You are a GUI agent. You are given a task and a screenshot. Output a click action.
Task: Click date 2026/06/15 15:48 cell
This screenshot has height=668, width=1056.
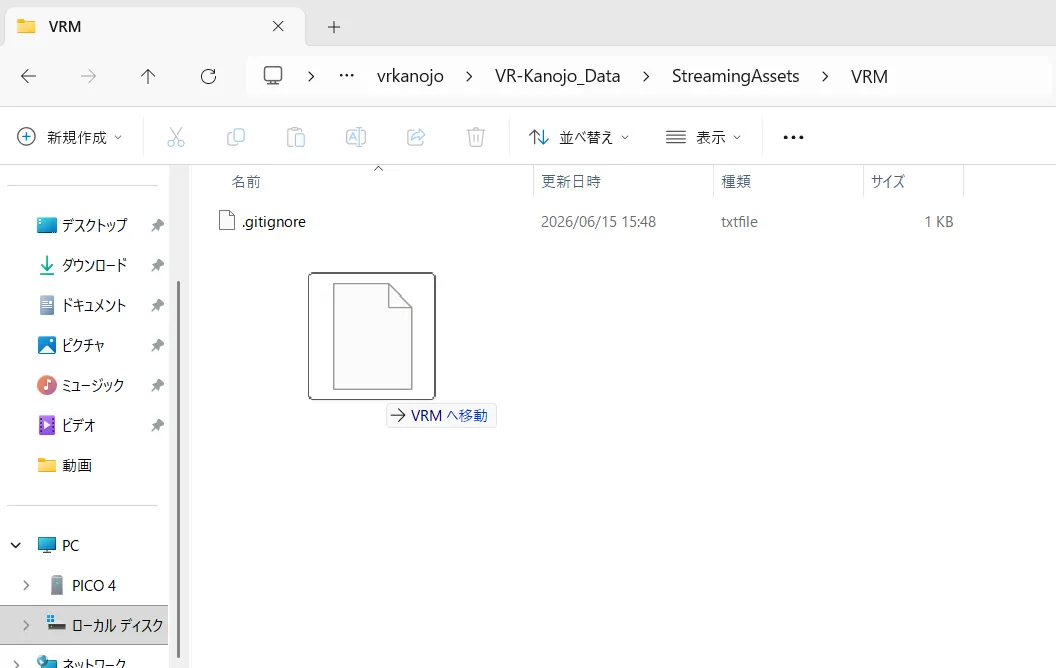coord(598,222)
